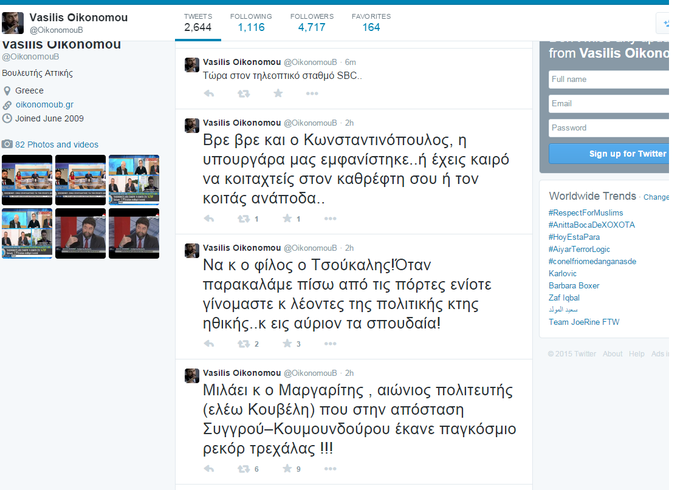Click the Βουλευτής Αττικής bio text
The height and width of the screenshot is (490, 700).
pyautogui.click(x=37, y=73)
